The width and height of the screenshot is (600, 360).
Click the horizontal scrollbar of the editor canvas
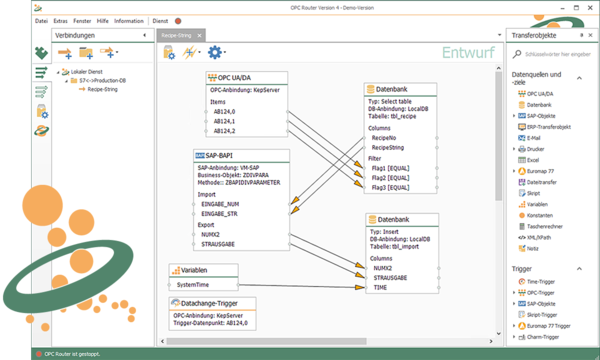coord(266,341)
